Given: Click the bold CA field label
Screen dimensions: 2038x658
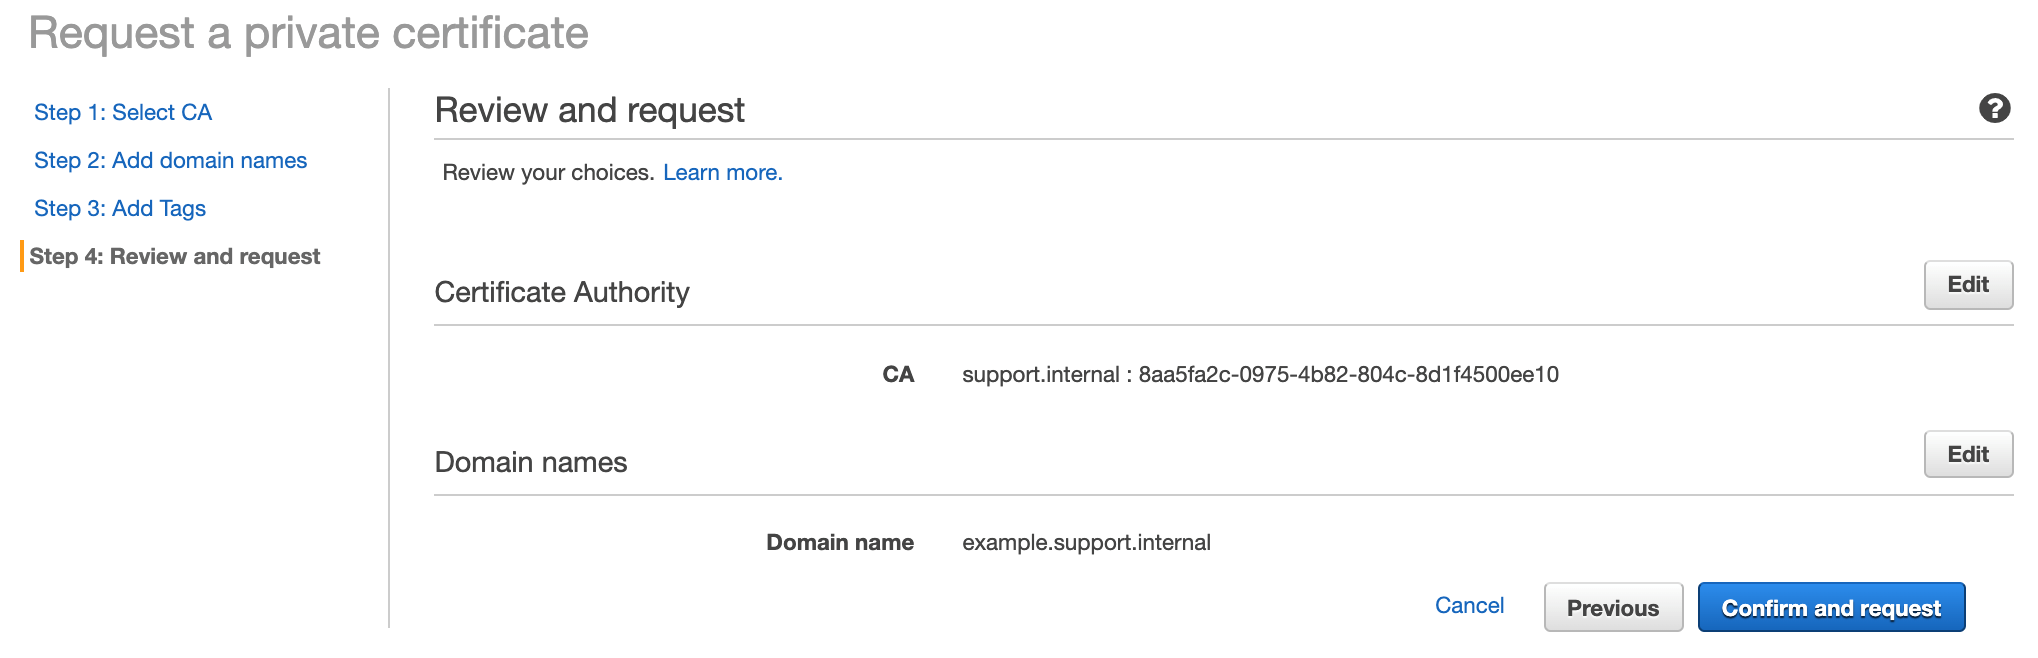Looking at the screenshot, I should (898, 374).
